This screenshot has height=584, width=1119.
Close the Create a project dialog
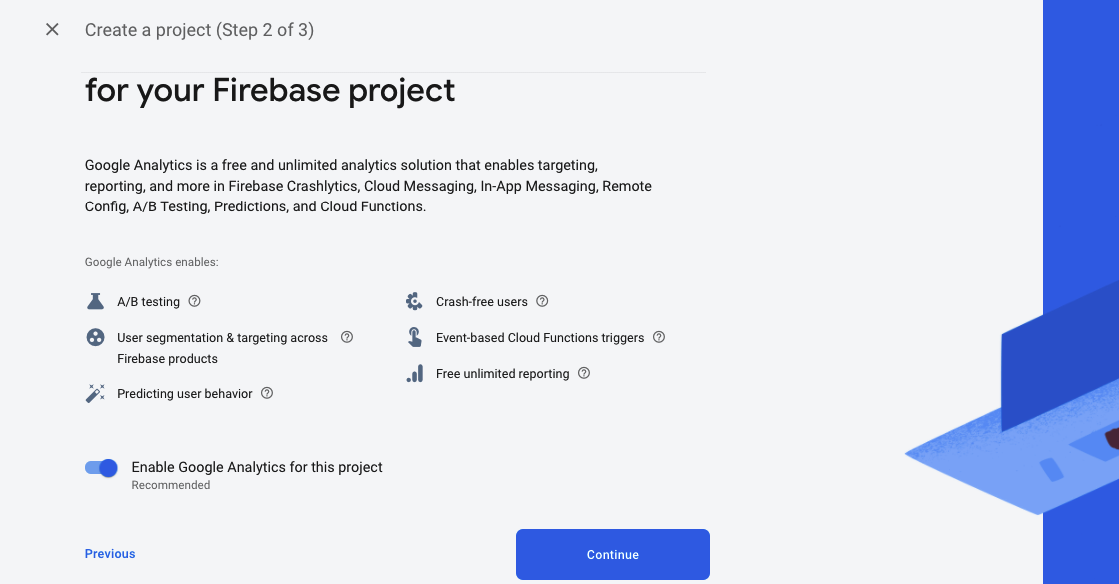[x=52, y=29]
